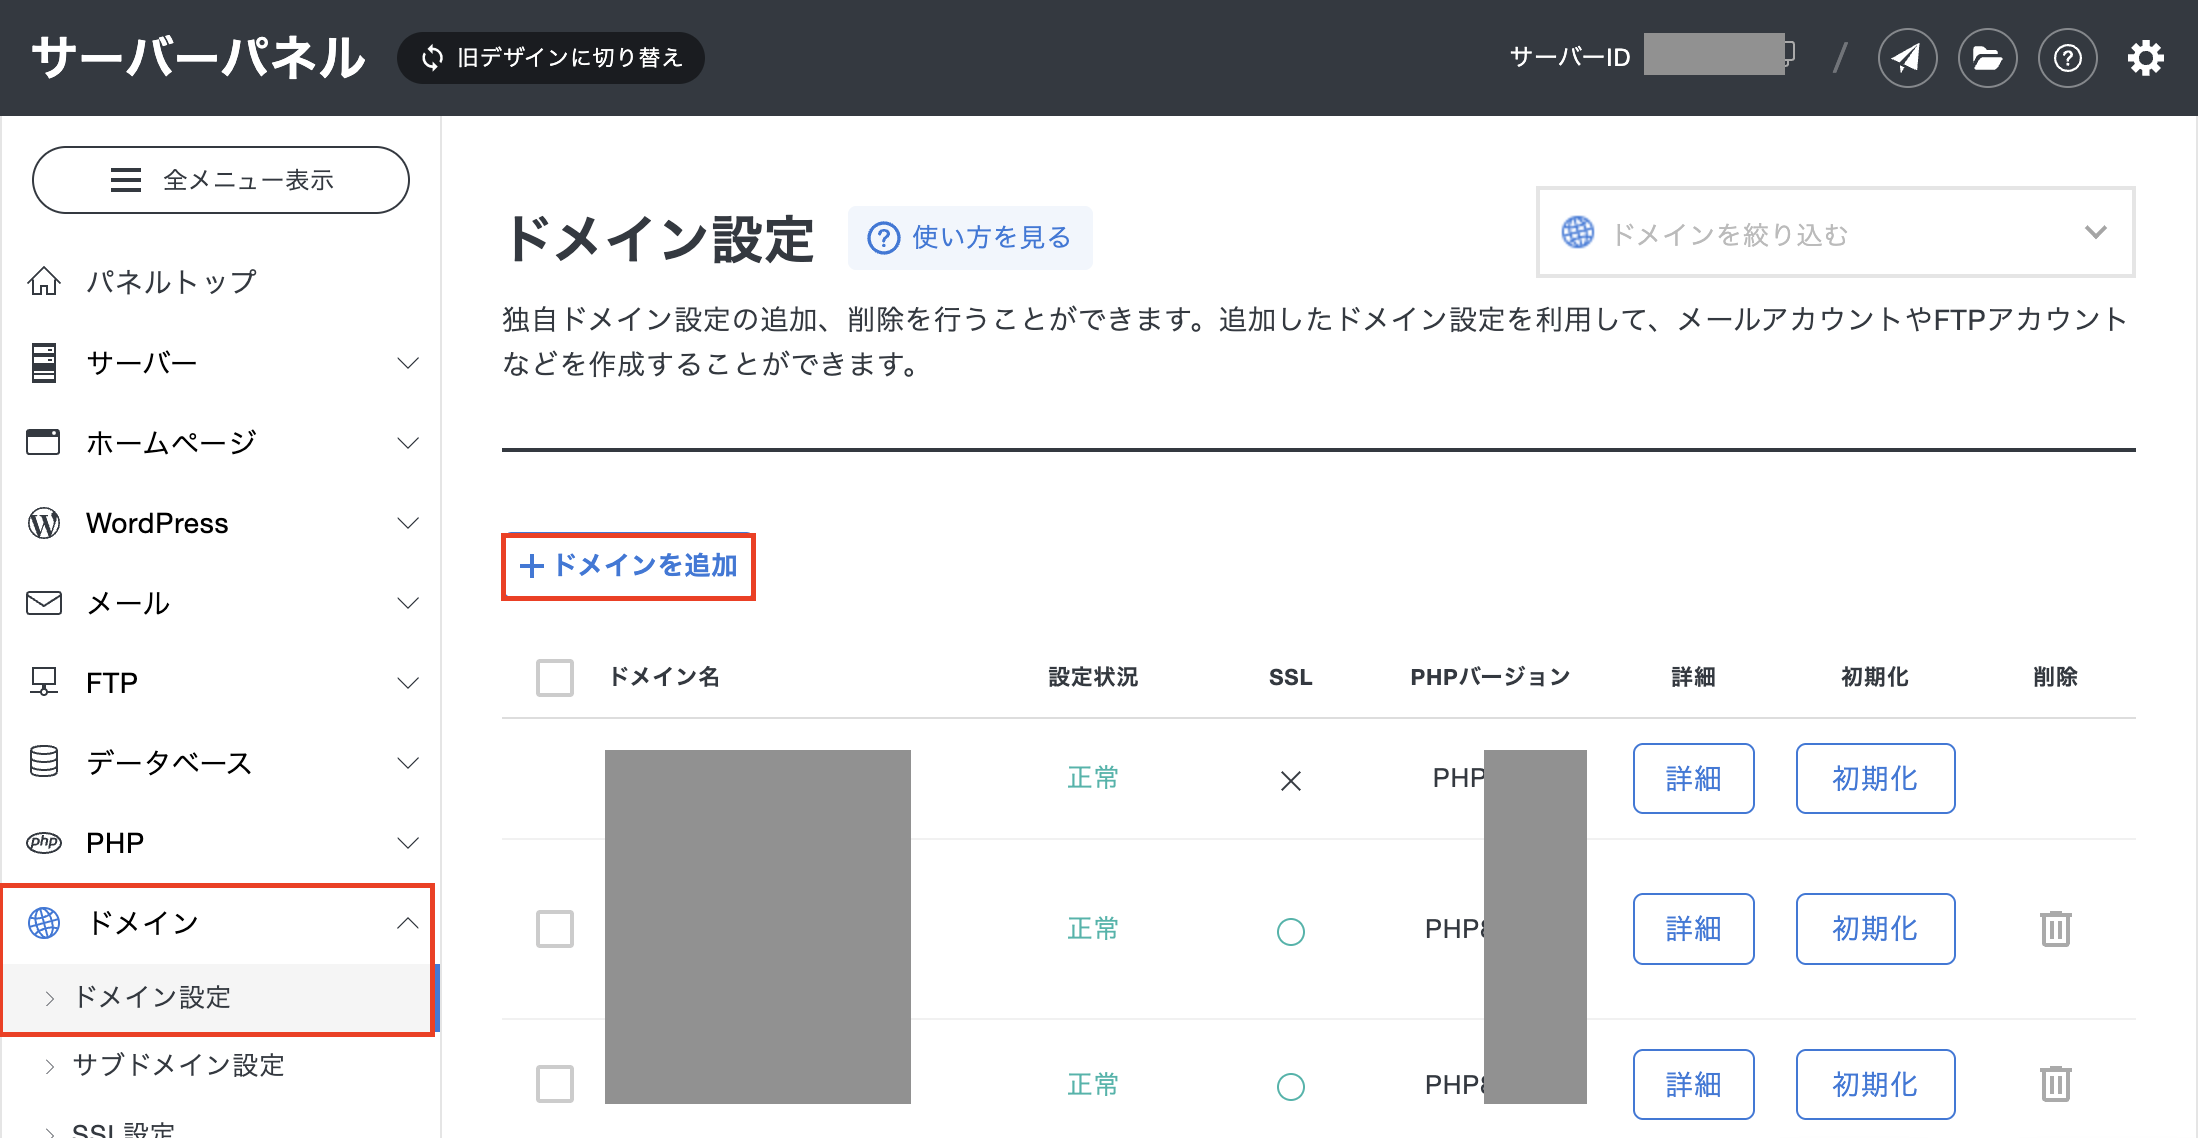Click 正常 status in third domain row

pos(1093,1084)
